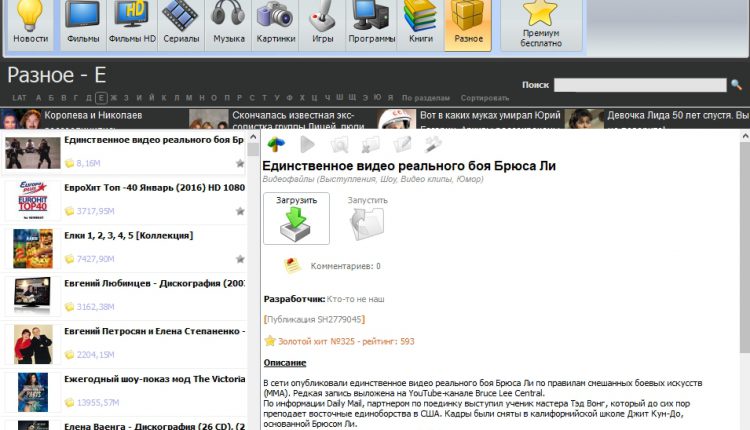Click Bruce Lee fight video thumbnail
This screenshot has width=750, height=430.
coord(33,153)
